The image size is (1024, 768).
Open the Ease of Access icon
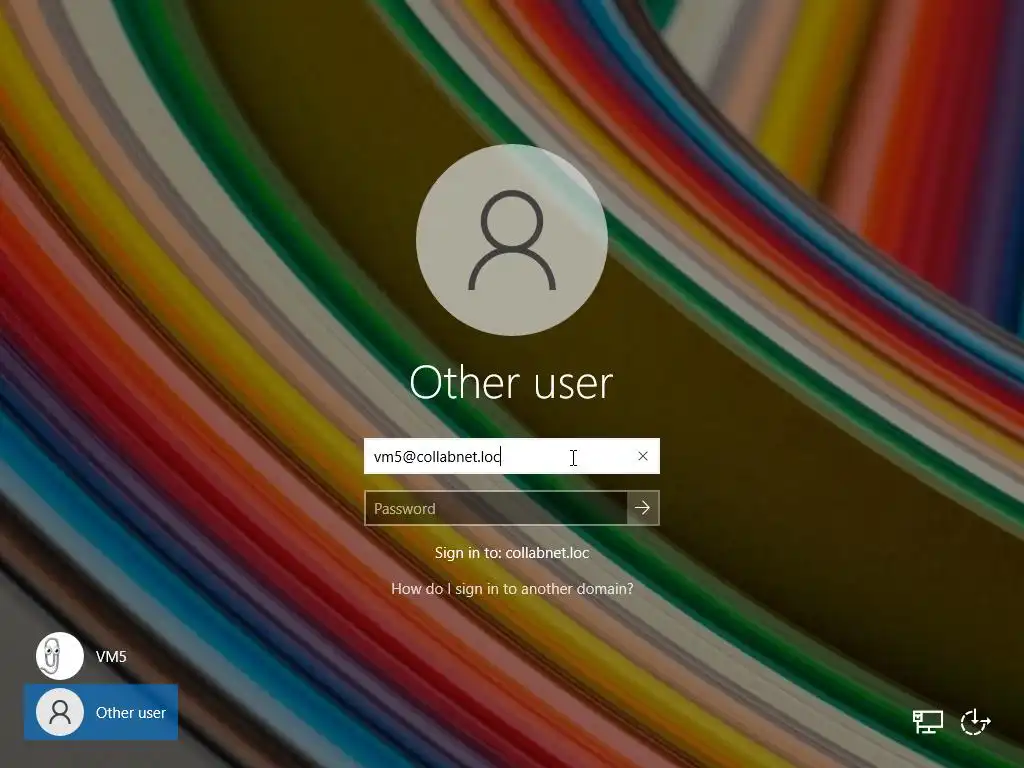976,722
